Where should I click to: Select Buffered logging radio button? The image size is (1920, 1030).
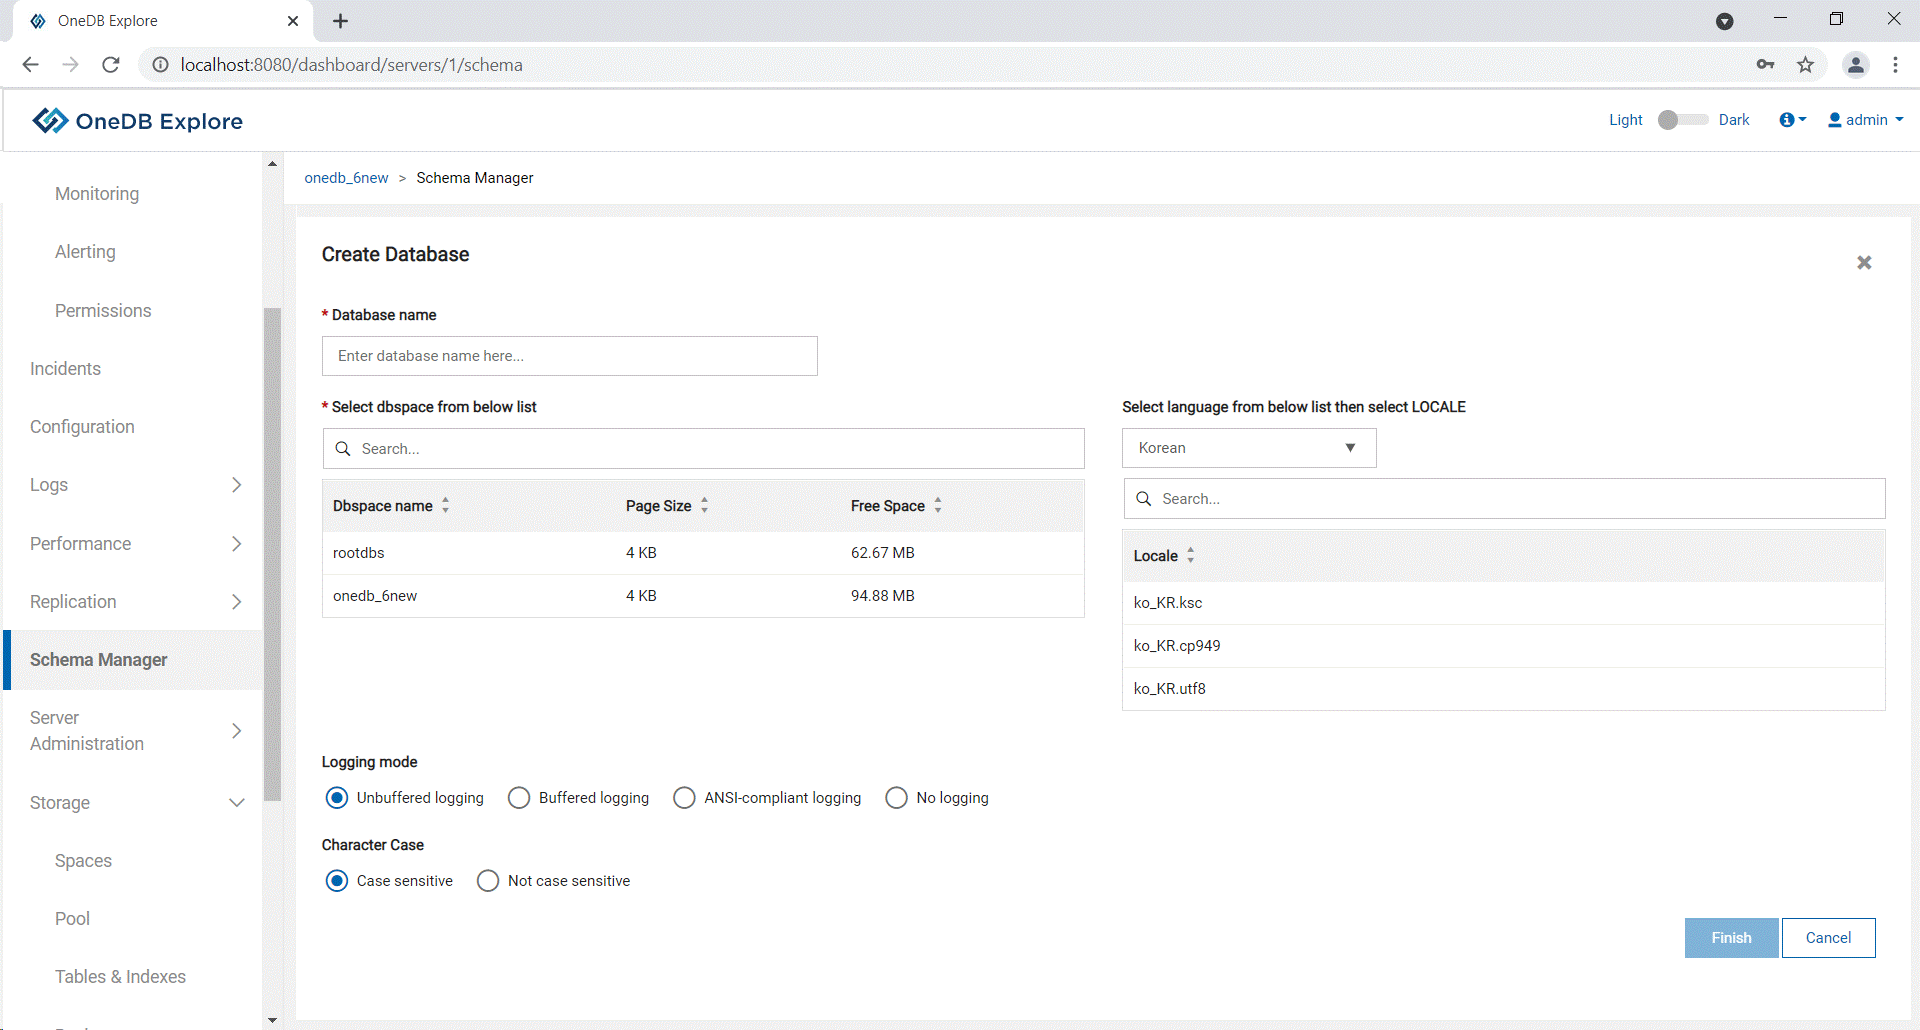(x=519, y=798)
